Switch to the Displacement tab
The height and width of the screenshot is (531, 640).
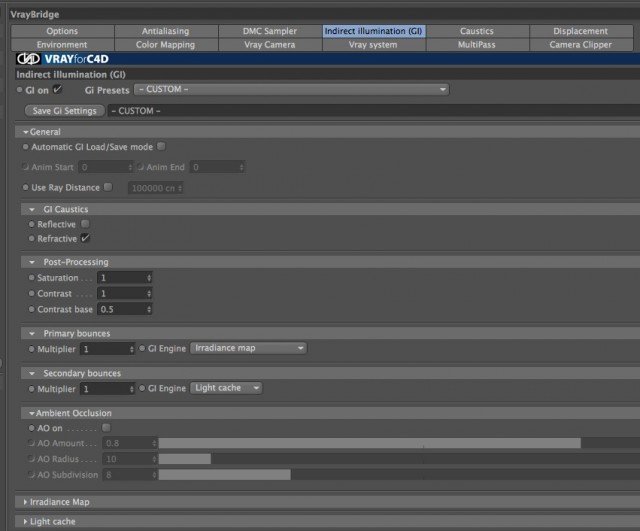click(580, 31)
